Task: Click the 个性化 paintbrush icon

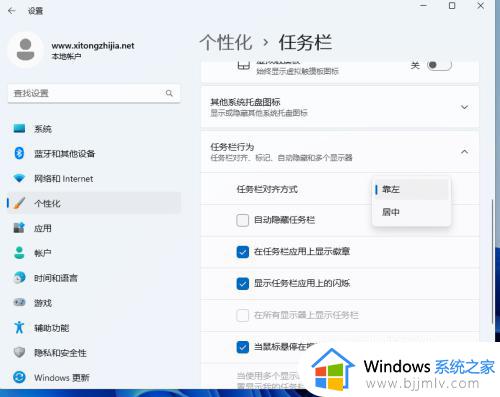Action: pyautogui.click(x=19, y=203)
